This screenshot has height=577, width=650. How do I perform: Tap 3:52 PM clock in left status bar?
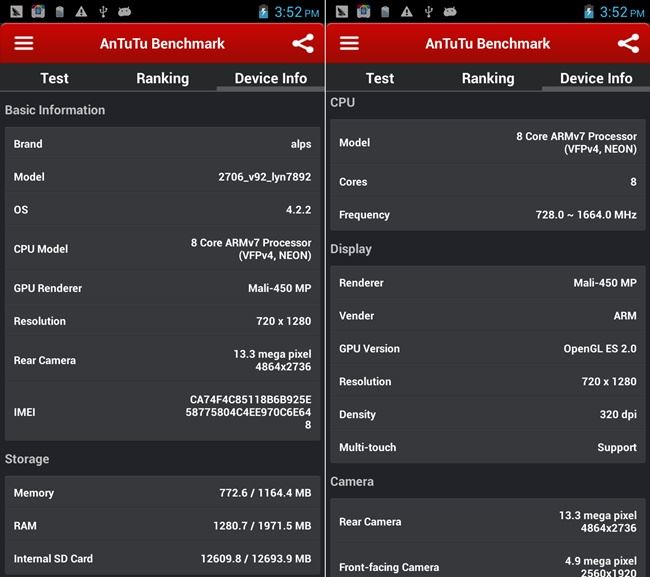tap(297, 12)
